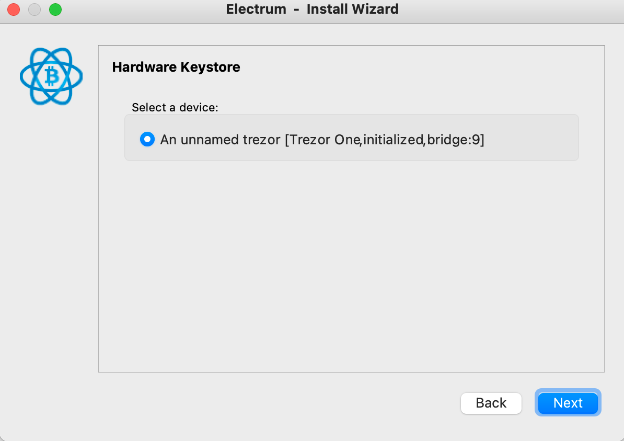Click the Bitcoin symbol inside the logo
The image size is (624, 442).
(x=50, y=76)
